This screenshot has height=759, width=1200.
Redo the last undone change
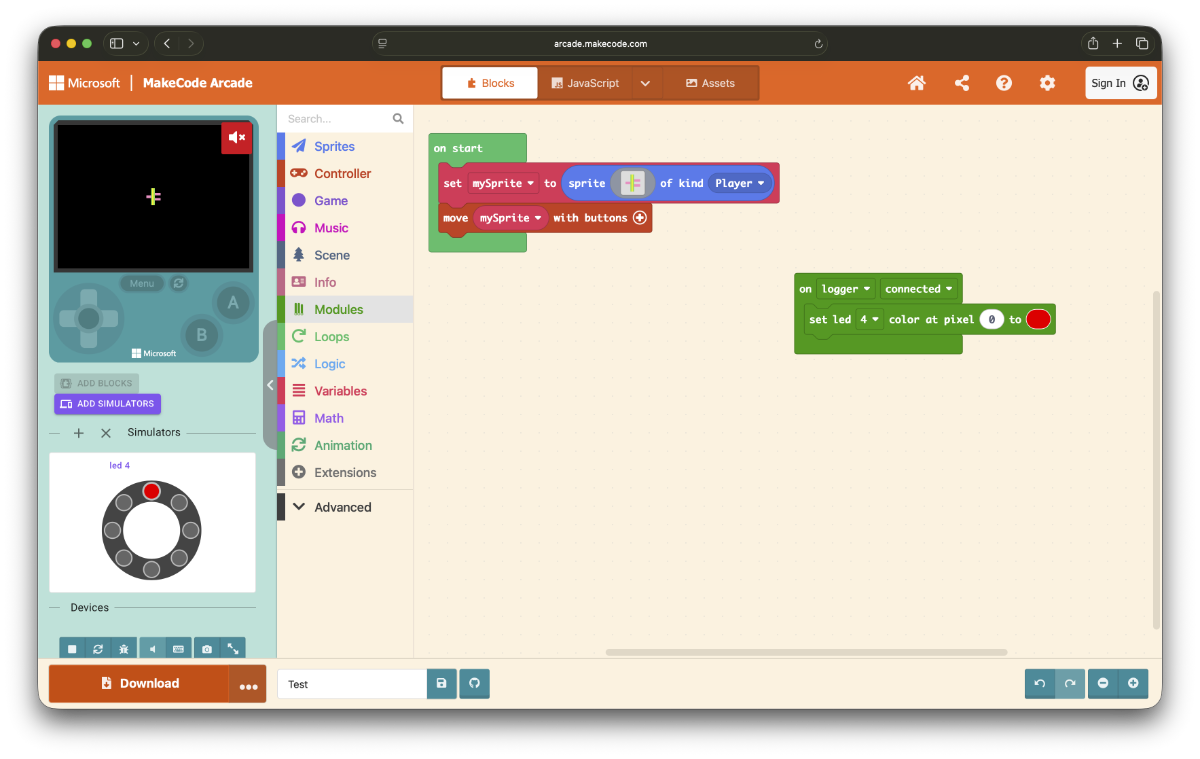click(x=1070, y=683)
